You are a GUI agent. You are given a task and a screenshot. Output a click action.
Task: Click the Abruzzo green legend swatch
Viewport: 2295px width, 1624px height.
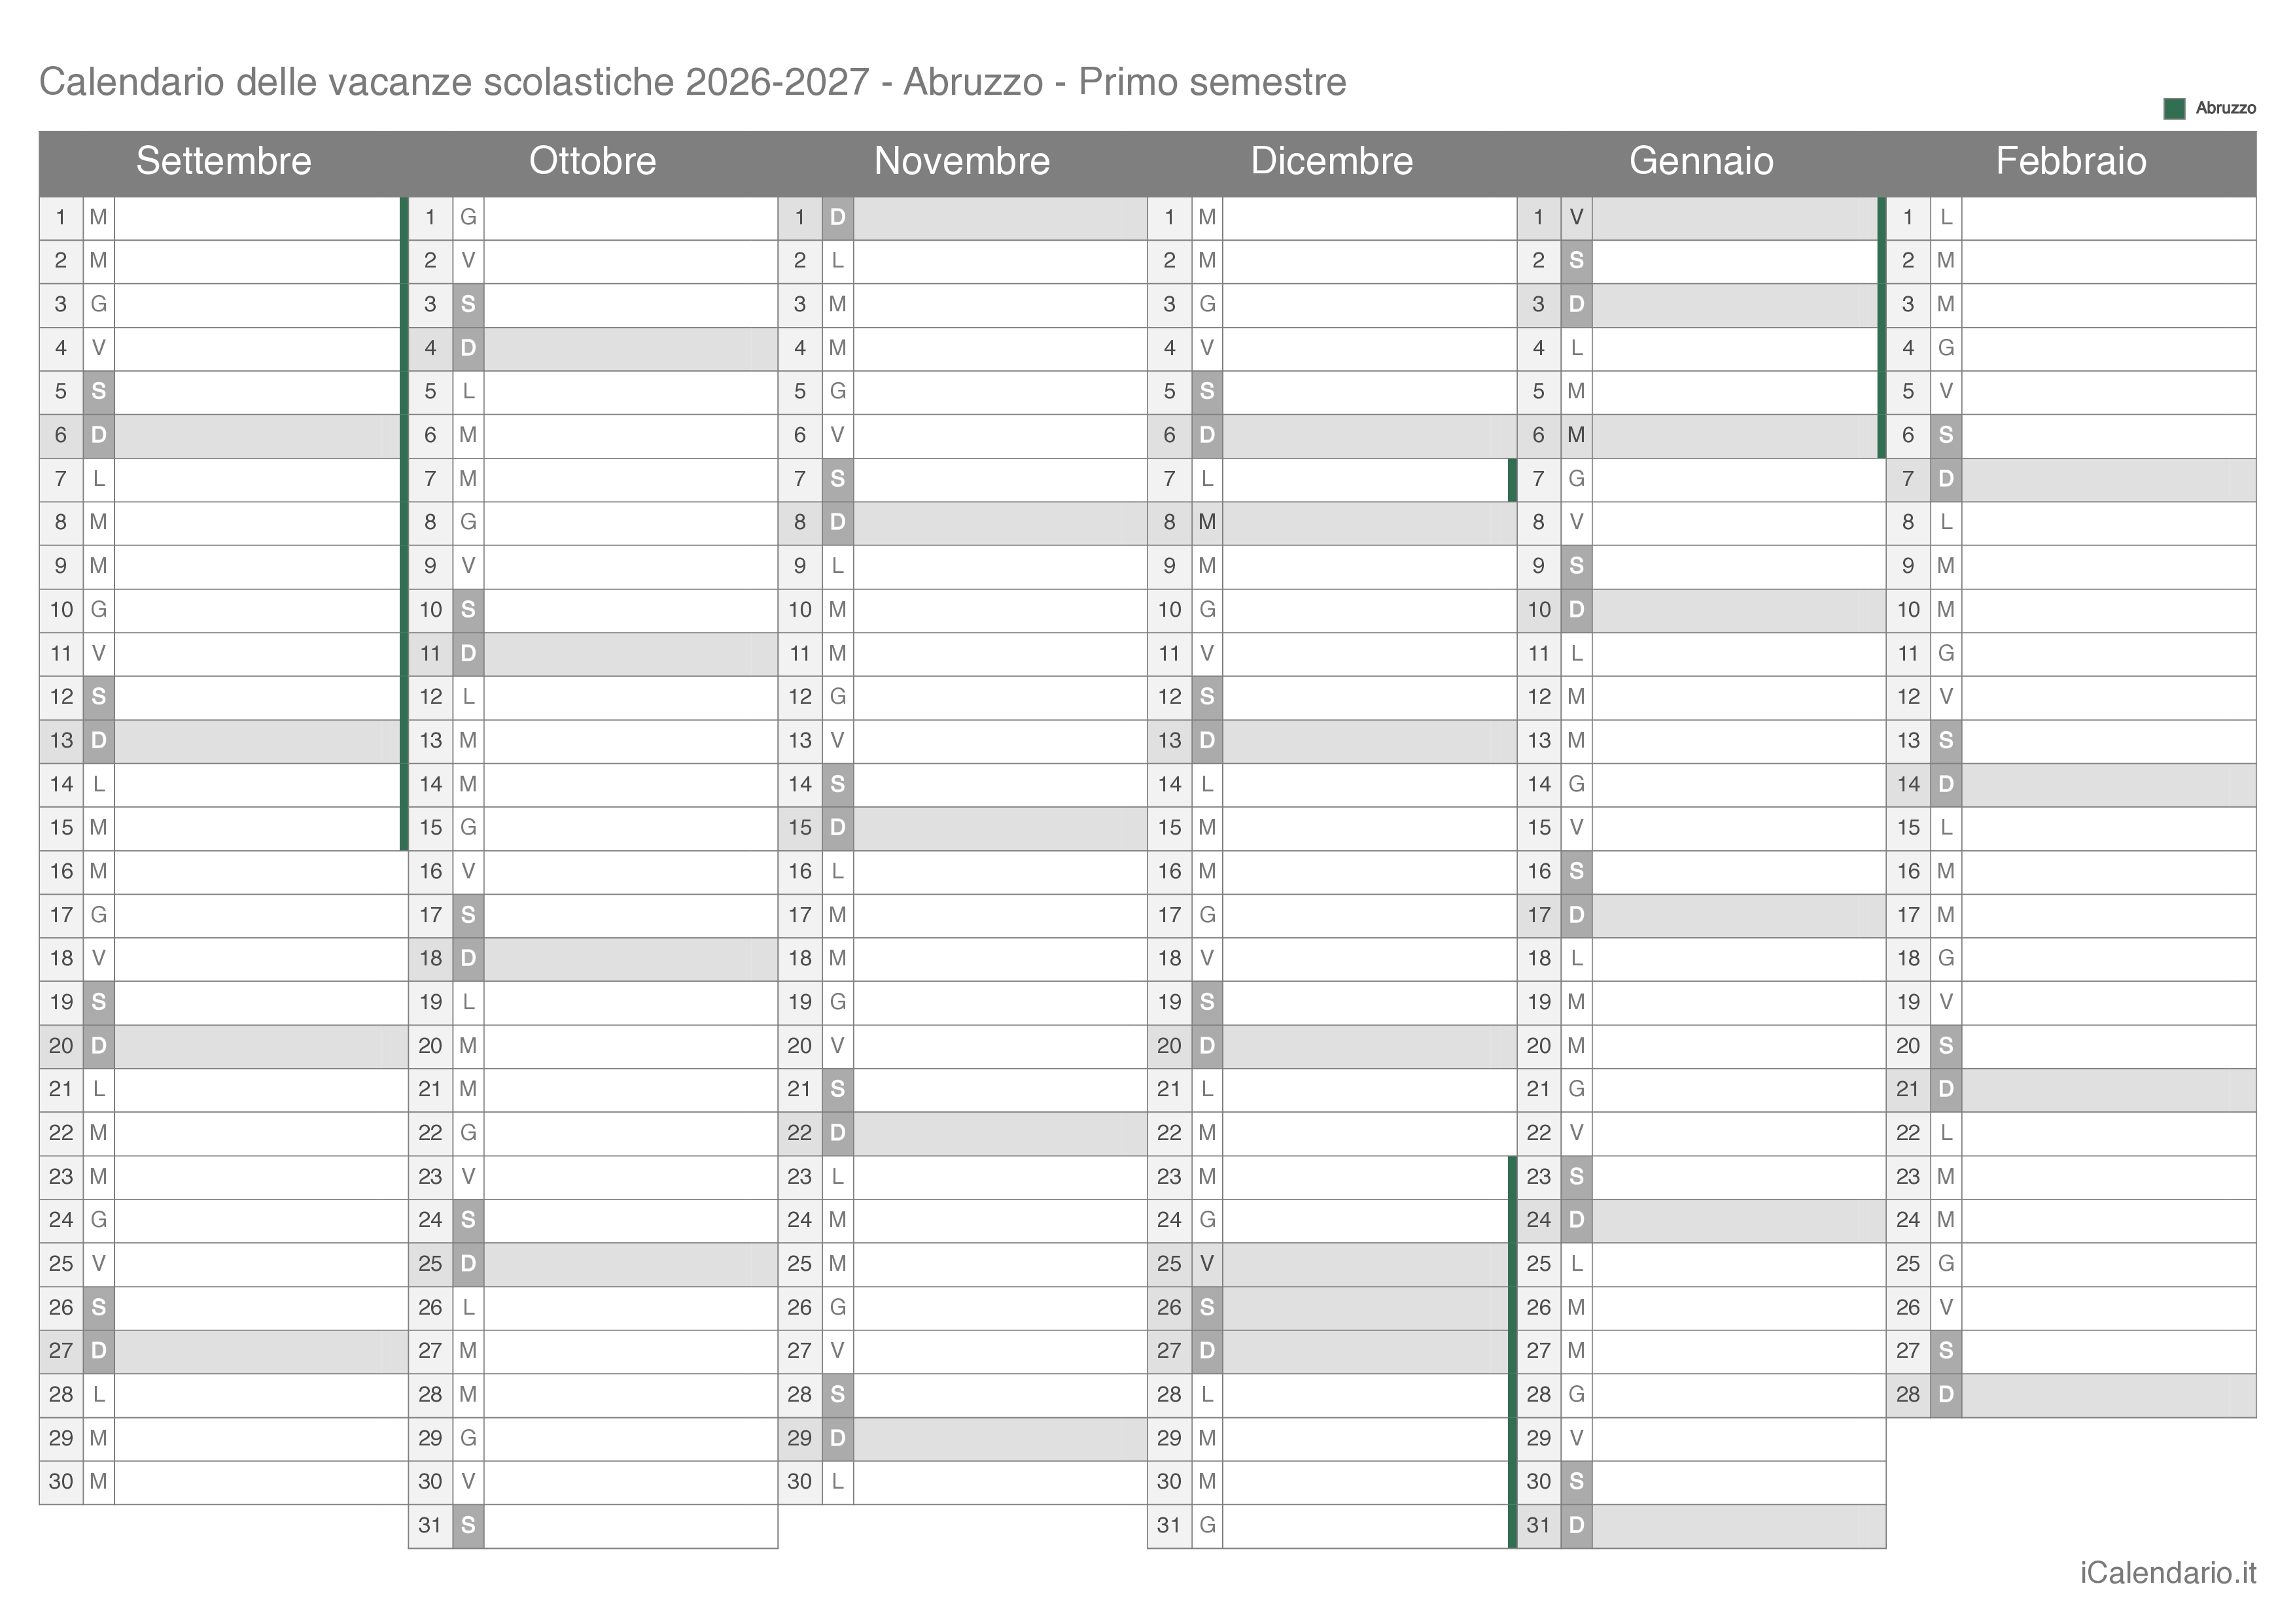(x=2174, y=108)
